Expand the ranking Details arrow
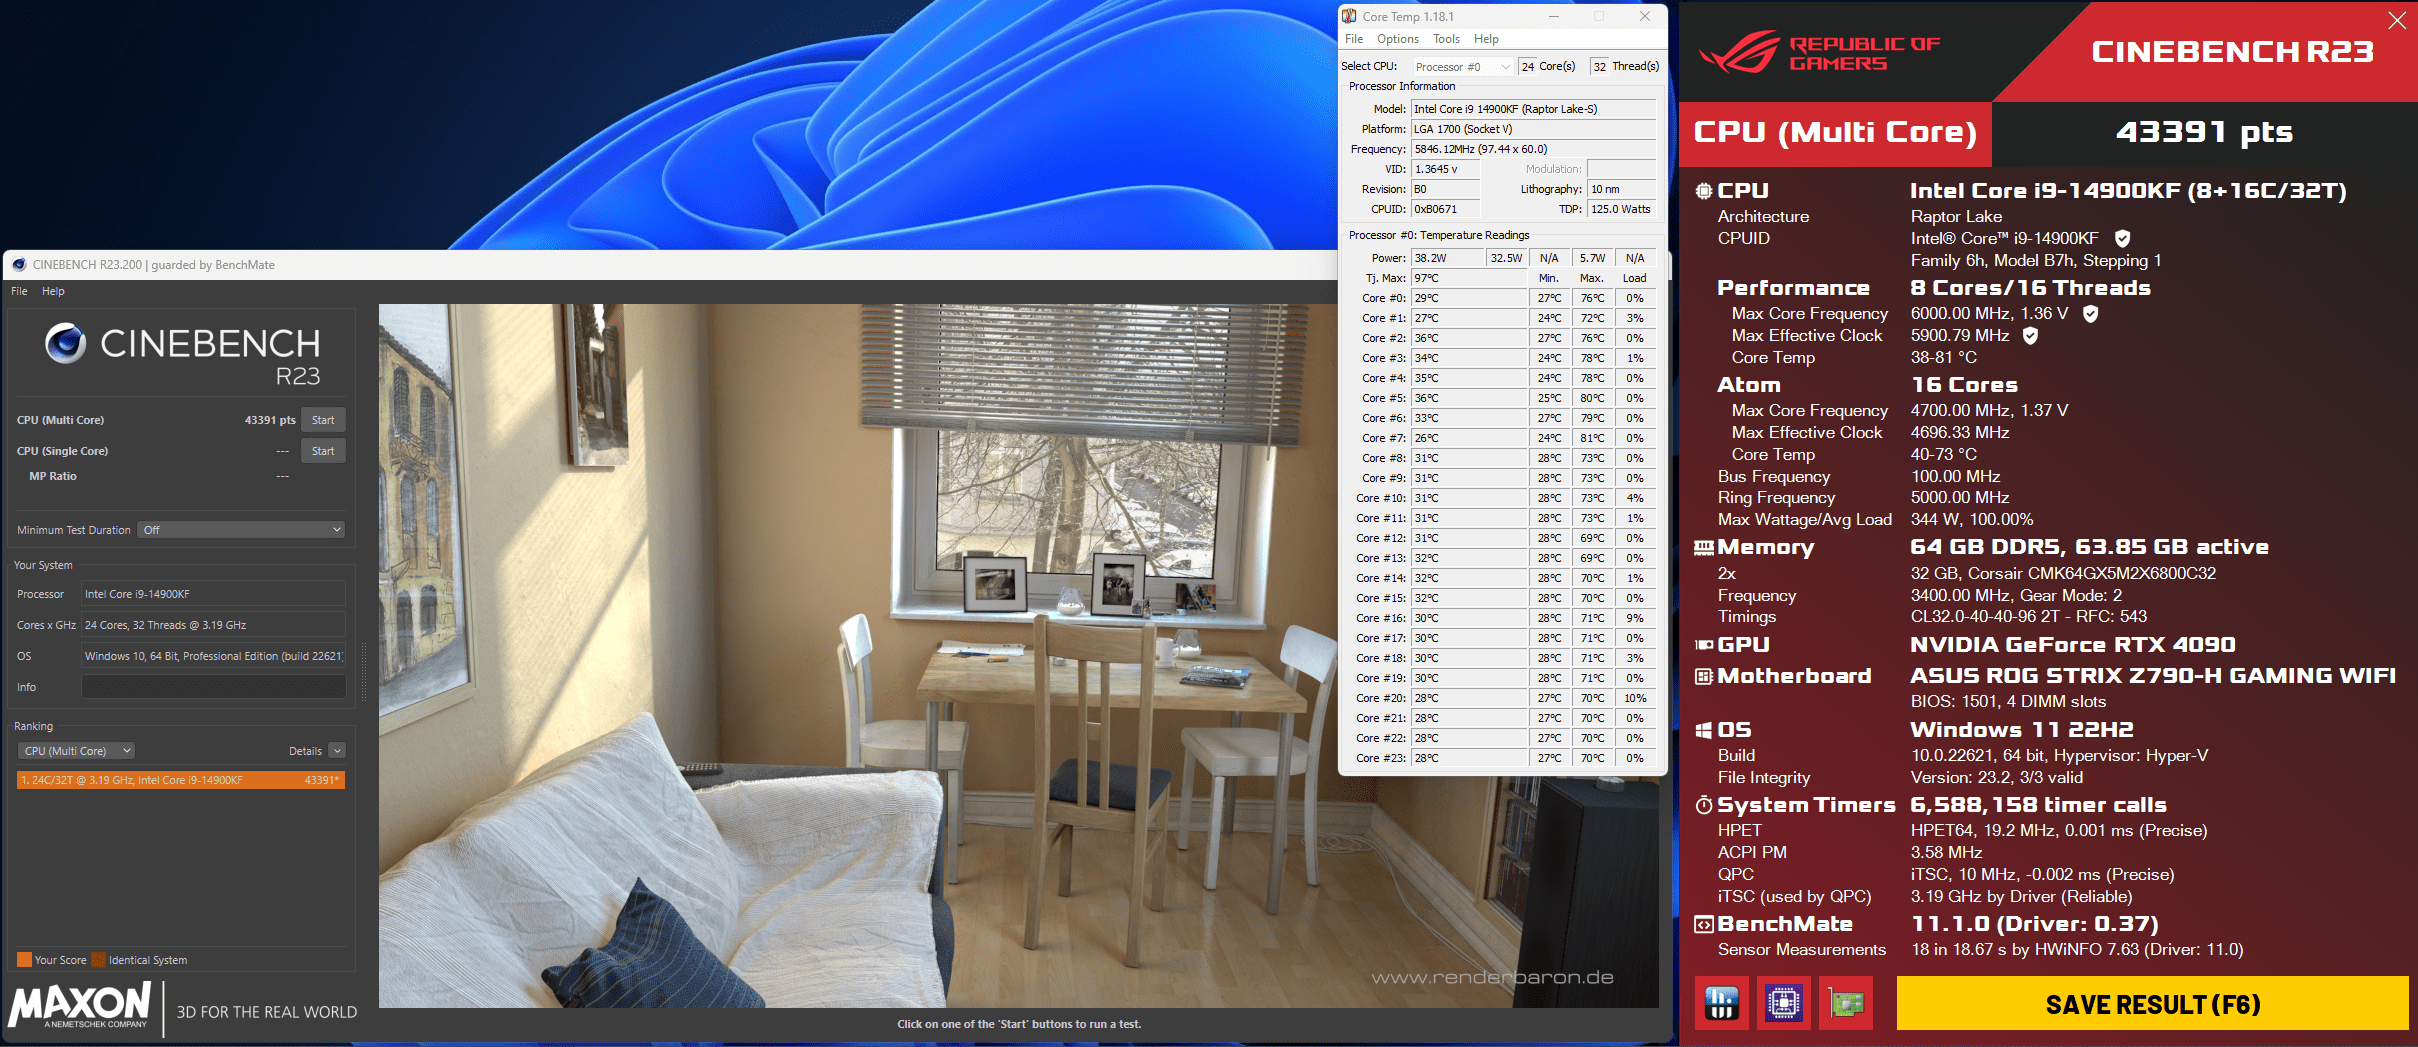This screenshot has width=2418, height=1047. point(337,751)
